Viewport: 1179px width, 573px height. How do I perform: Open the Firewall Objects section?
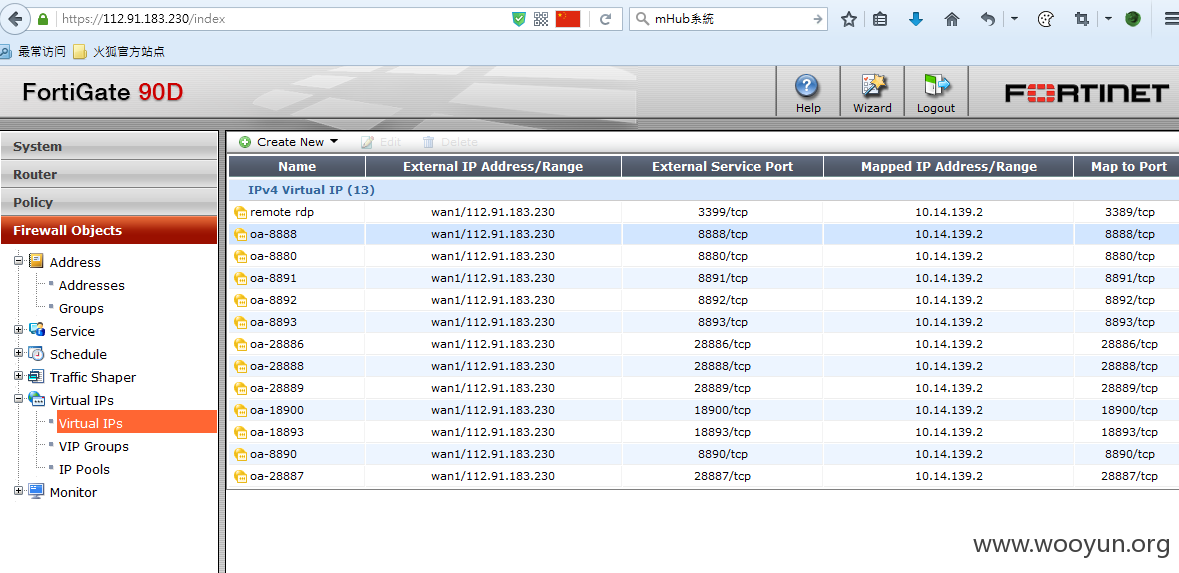tap(109, 230)
